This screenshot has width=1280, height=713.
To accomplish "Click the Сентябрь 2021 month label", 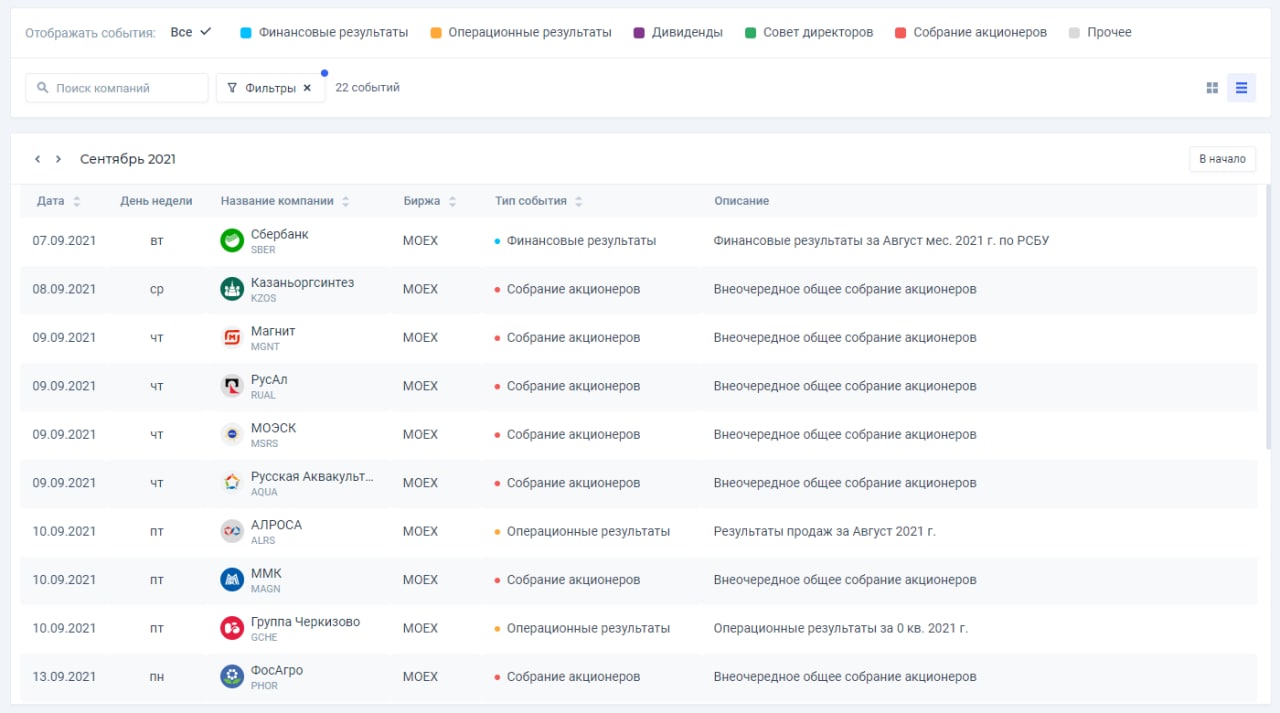I will pos(128,159).
